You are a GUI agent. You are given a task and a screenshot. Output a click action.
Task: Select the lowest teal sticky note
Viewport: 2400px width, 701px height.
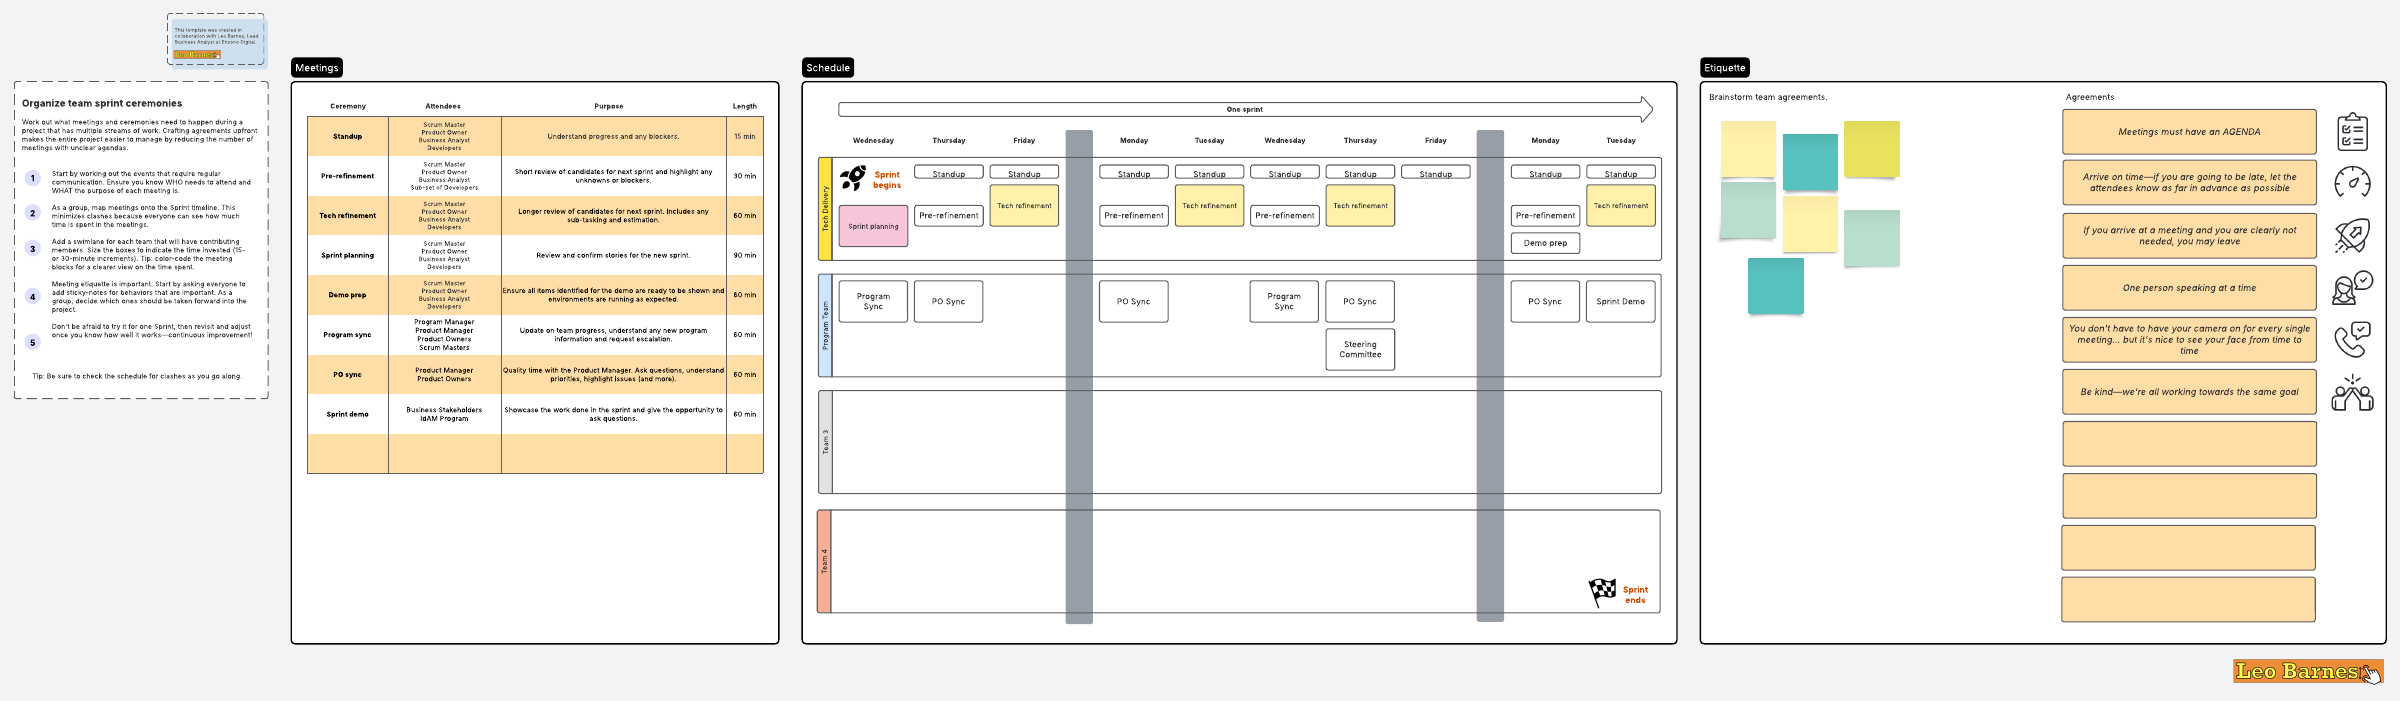1776,286
